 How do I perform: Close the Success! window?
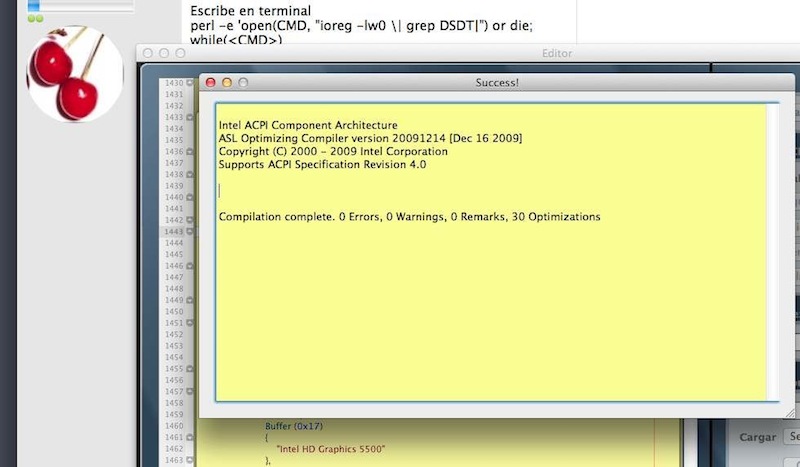(x=210, y=82)
